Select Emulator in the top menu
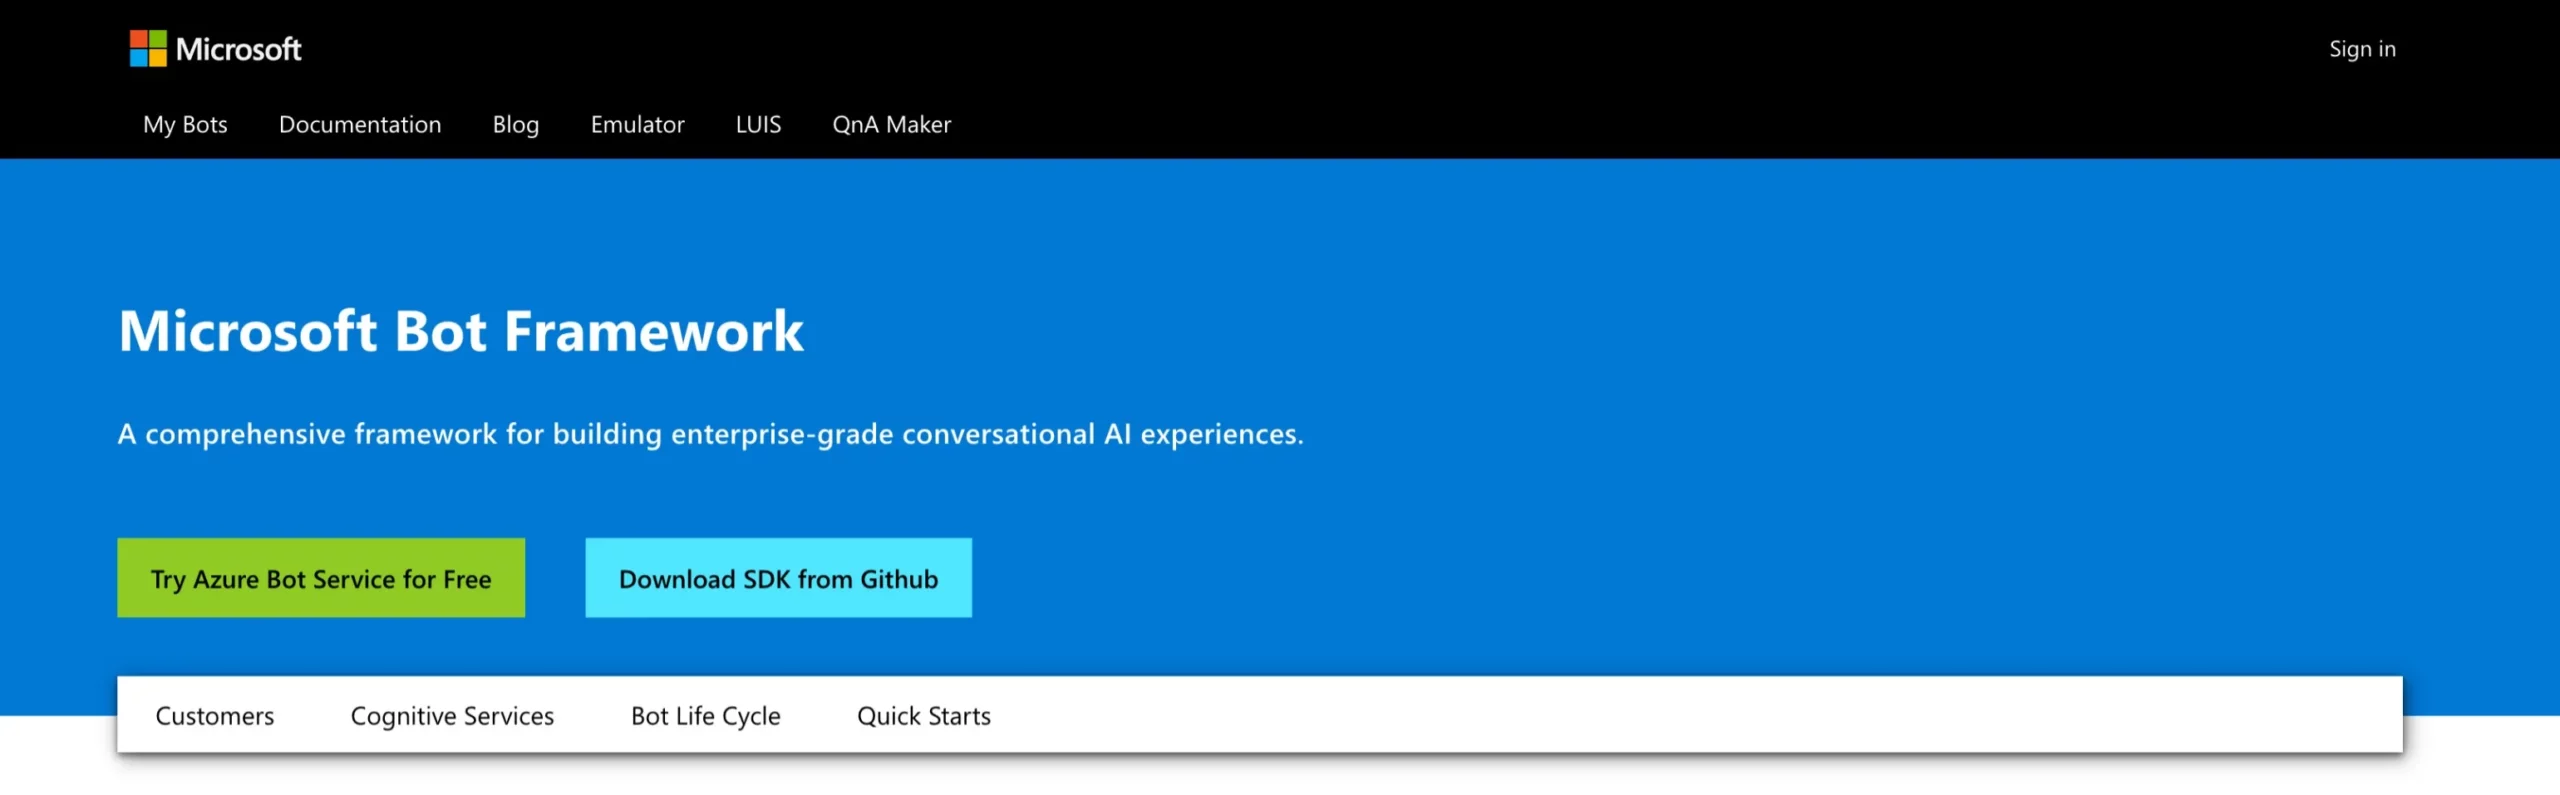Image resolution: width=2560 pixels, height=795 pixels. (x=637, y=125)
